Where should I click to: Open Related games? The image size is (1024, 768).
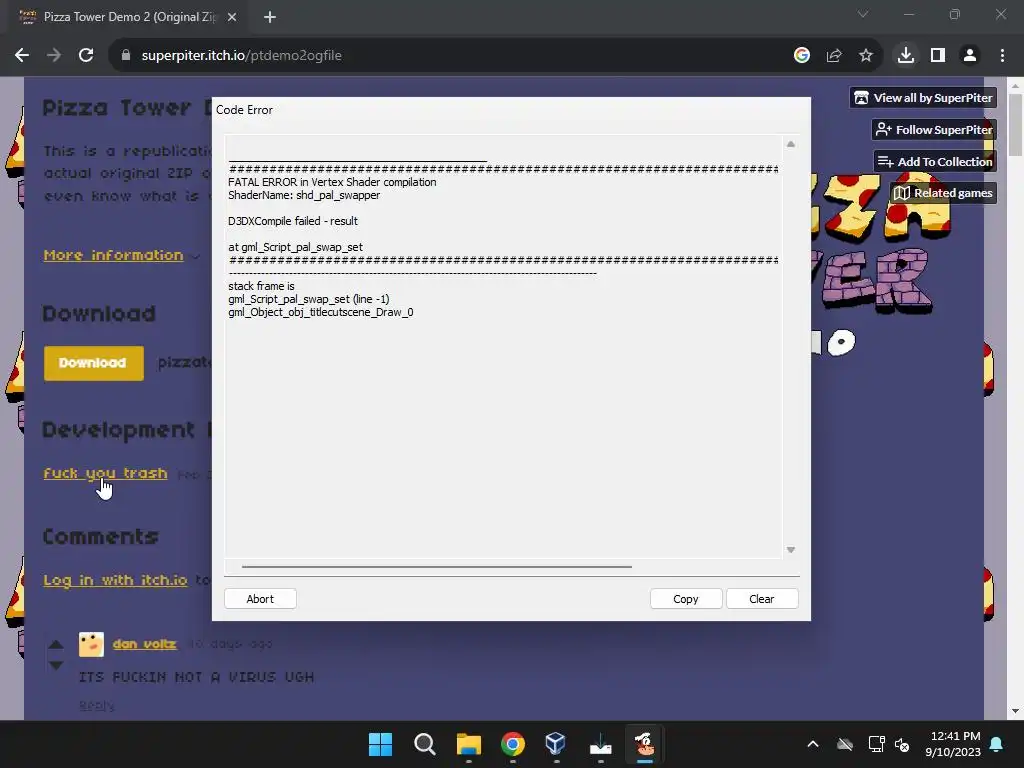pyautogui.click(x=943, y=193)
